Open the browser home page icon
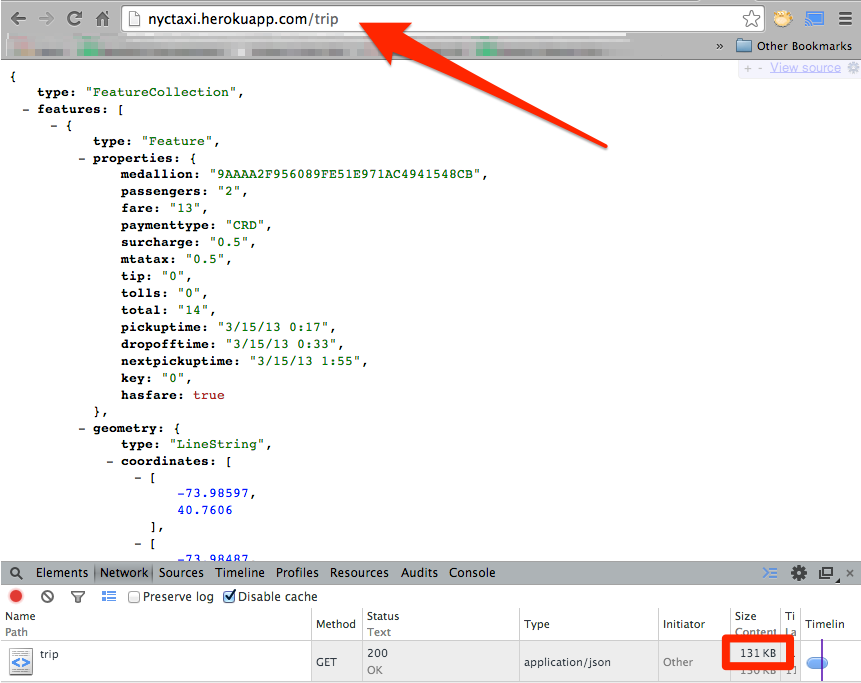 pos(102,19)
